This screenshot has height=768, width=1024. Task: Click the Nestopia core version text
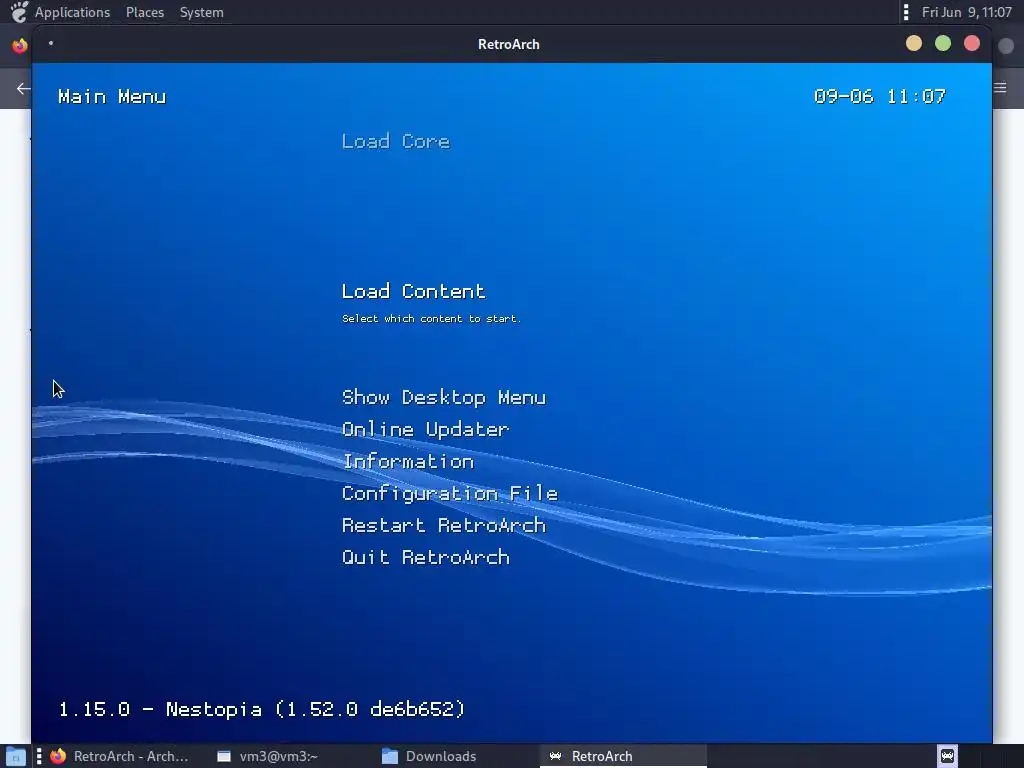pos(262,709)
